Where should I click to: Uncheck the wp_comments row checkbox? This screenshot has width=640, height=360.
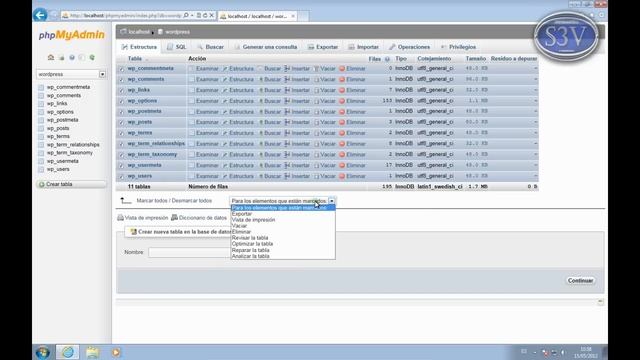pos(121,80)
